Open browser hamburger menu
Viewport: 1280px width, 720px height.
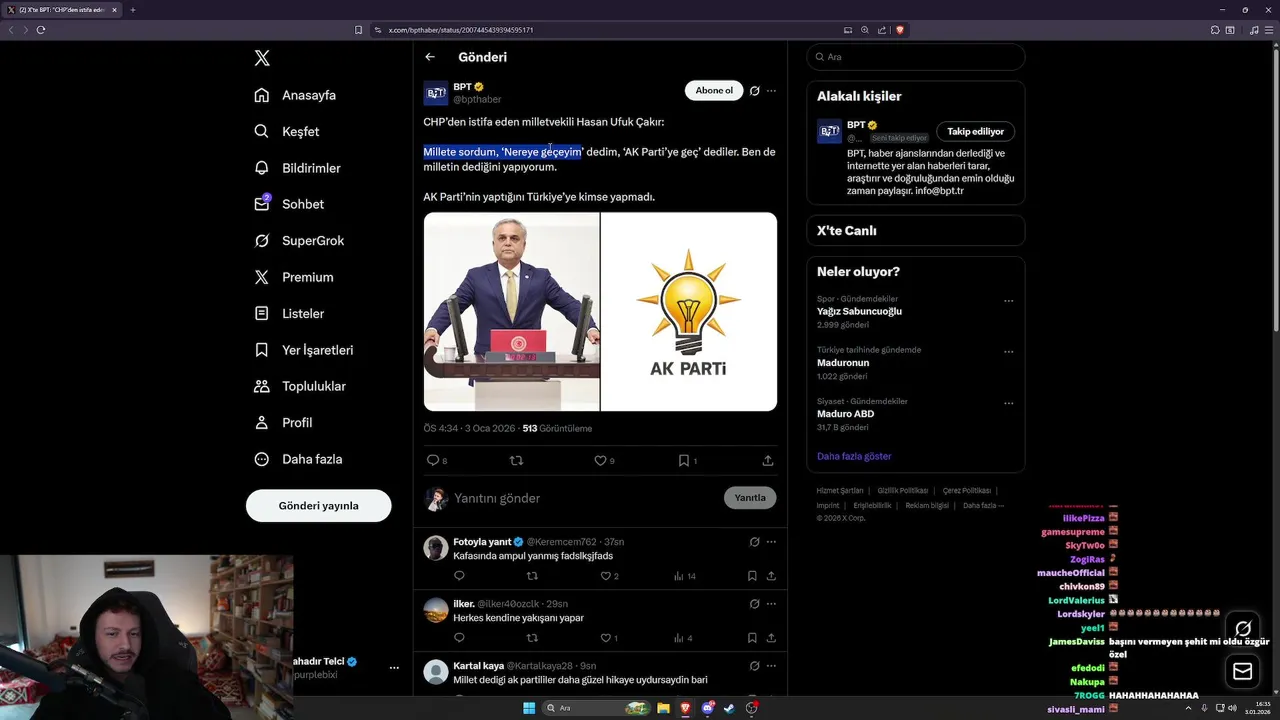(1268, 30)
